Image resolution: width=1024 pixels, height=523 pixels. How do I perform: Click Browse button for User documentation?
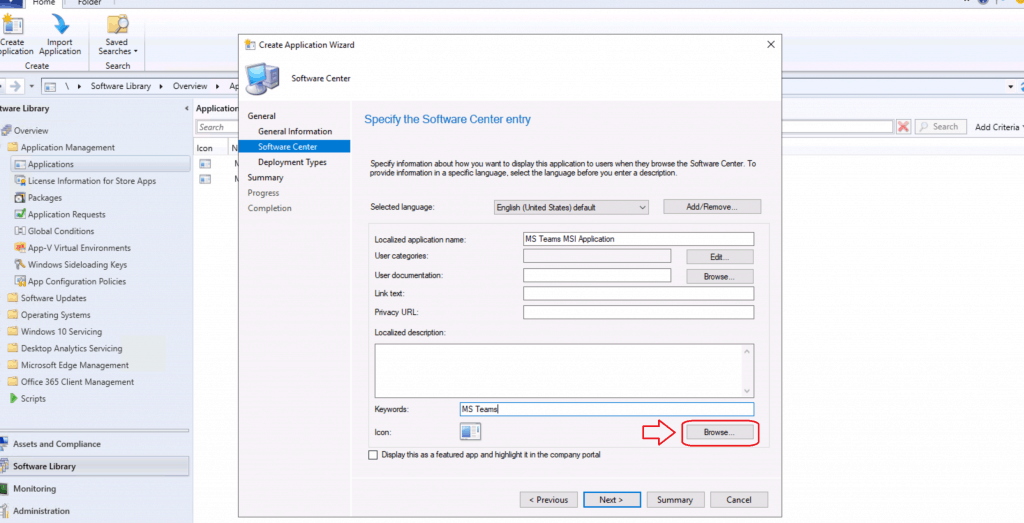(720, 276)
